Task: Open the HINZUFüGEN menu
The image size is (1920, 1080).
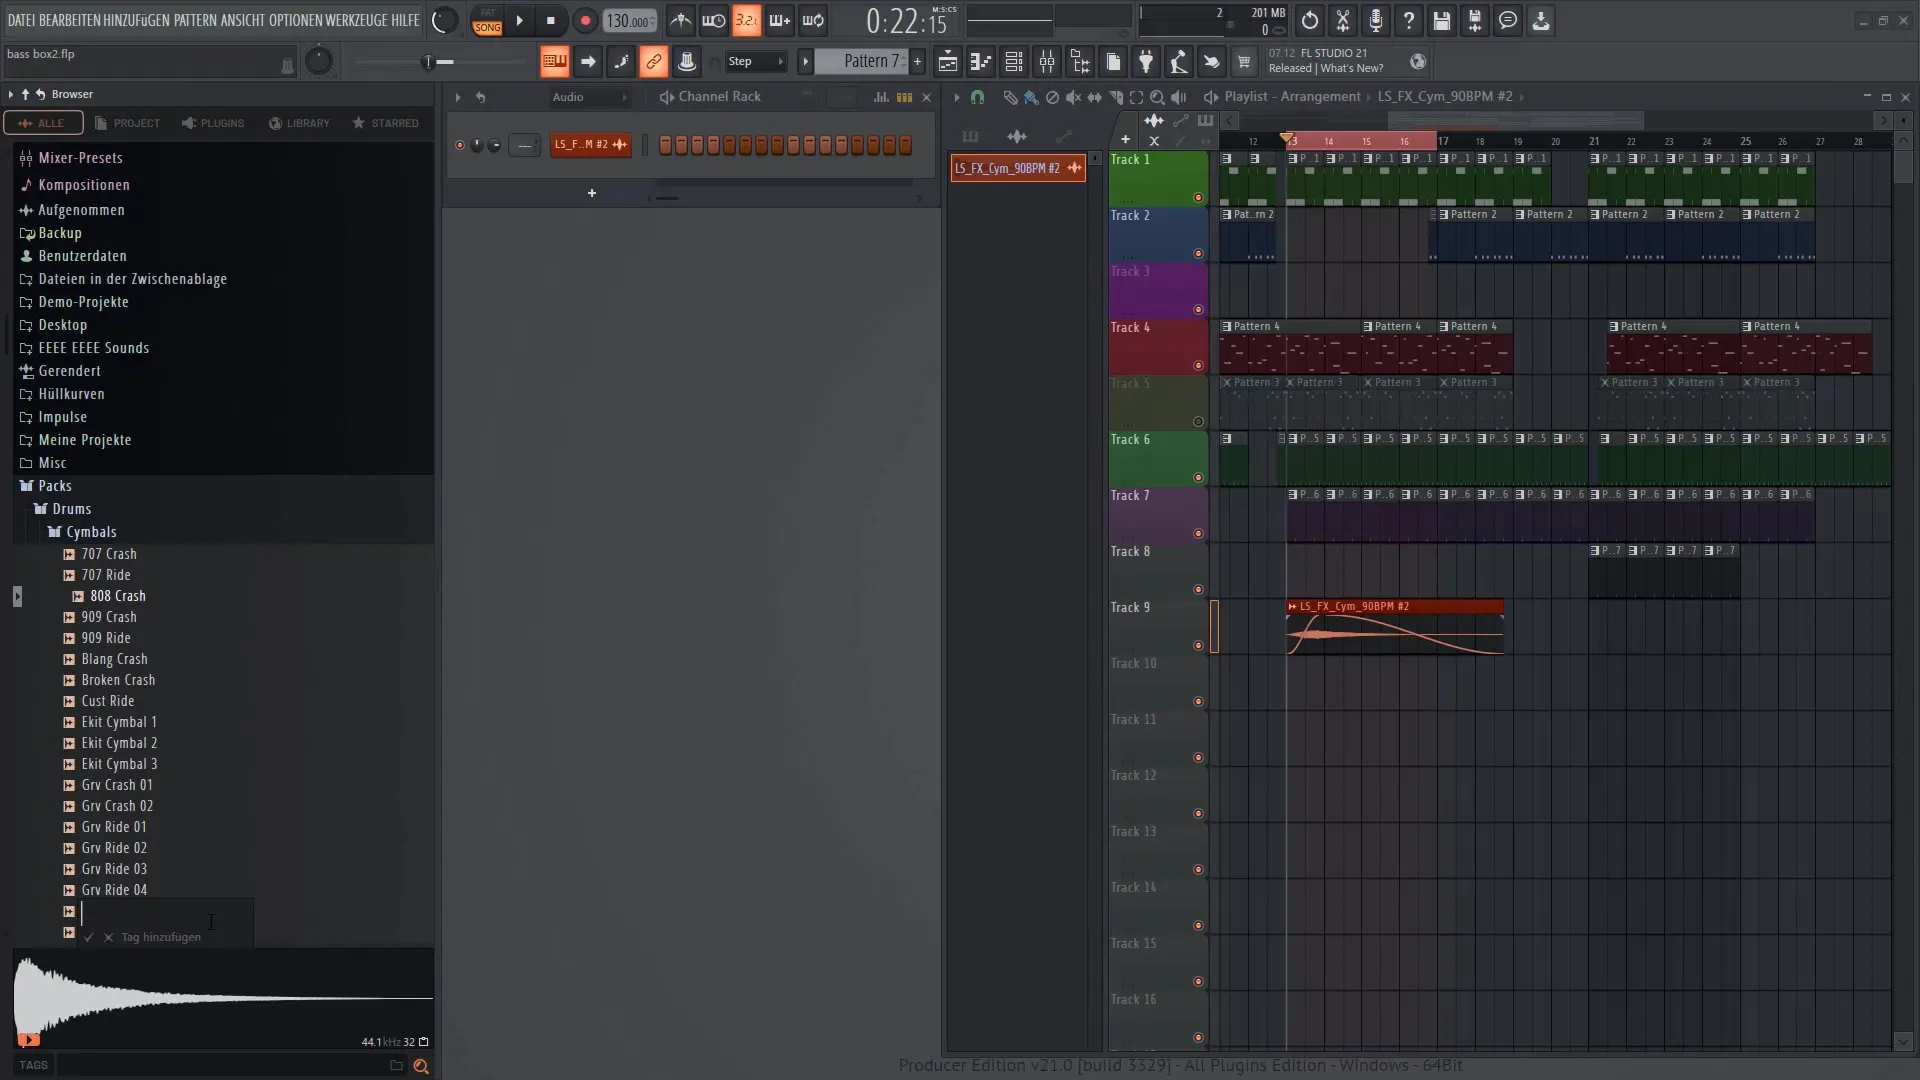Action: point(136,20)
